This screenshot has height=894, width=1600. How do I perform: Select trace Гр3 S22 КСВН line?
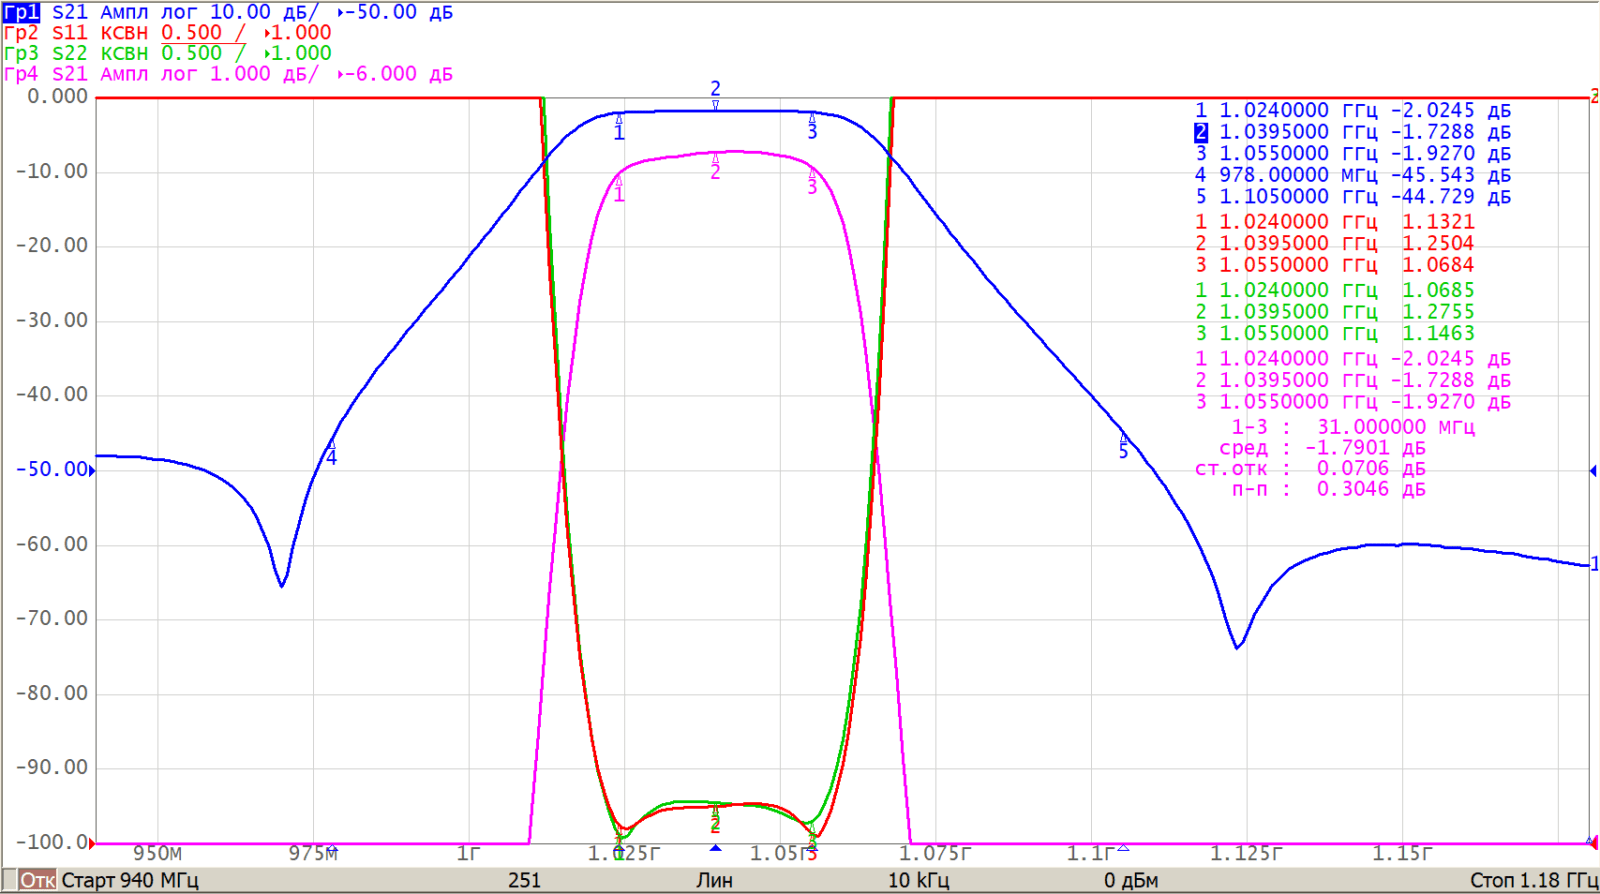click(x=167, y=54)
